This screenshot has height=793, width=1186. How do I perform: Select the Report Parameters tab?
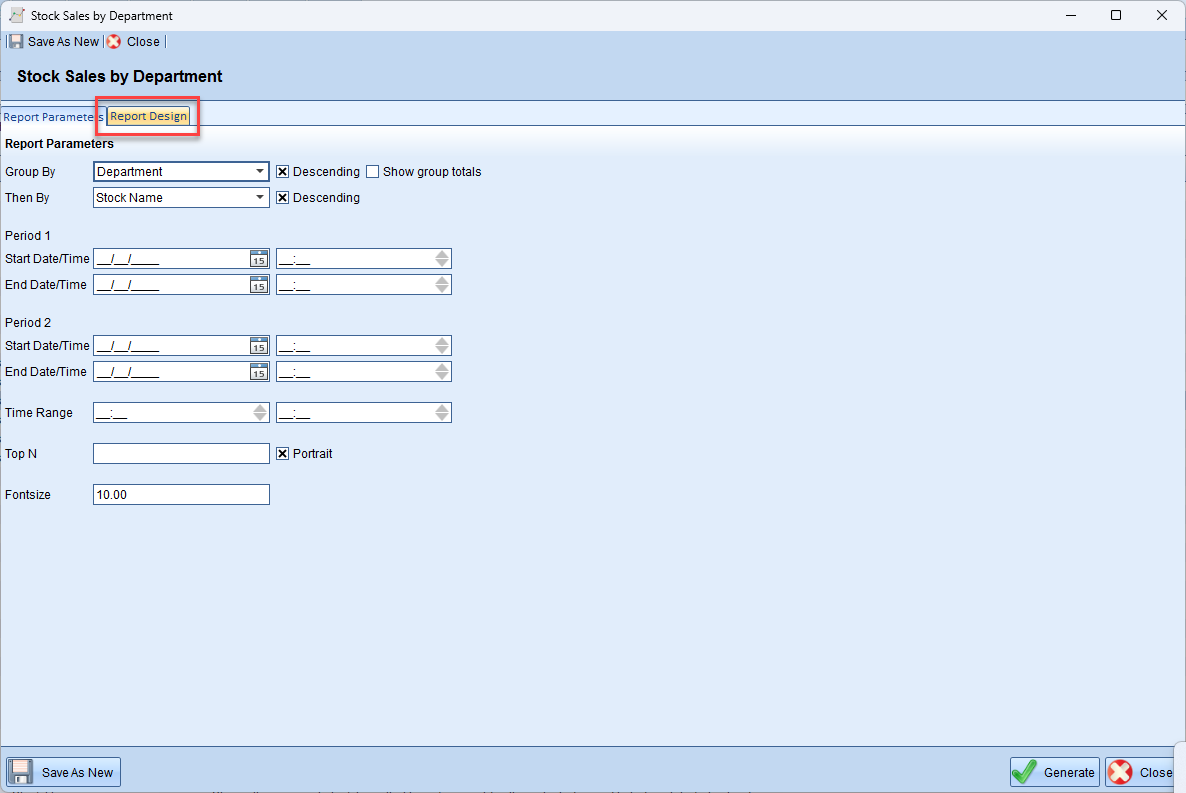pyautogui.click(x=50, y=117)
